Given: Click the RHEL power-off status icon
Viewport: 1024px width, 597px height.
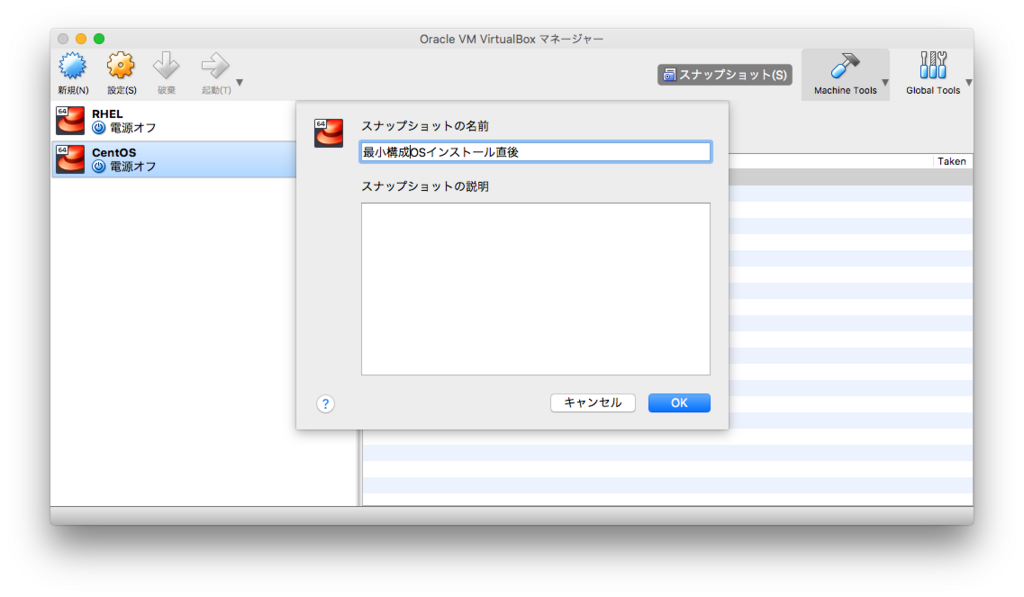Looking at the screenshot, I should (x=99, y=128).
